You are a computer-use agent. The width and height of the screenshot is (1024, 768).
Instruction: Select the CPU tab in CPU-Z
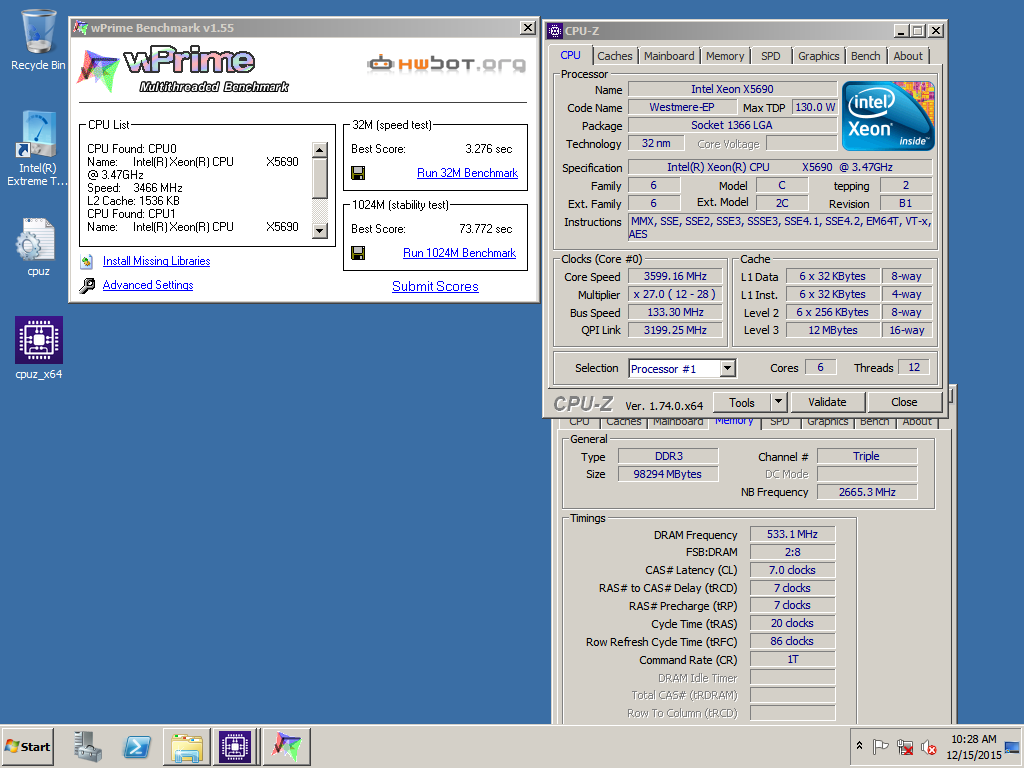[570, 55]
